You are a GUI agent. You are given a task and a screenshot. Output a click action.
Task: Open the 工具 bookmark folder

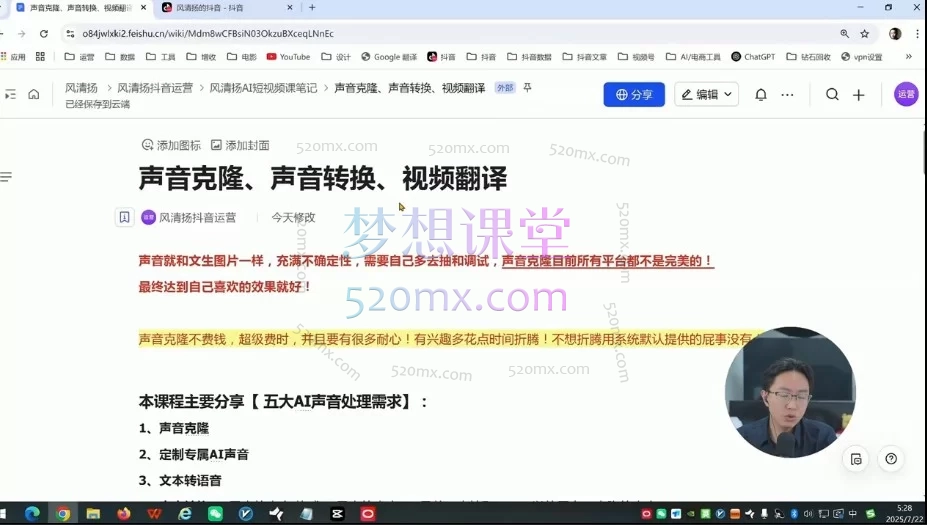point(161,57)
